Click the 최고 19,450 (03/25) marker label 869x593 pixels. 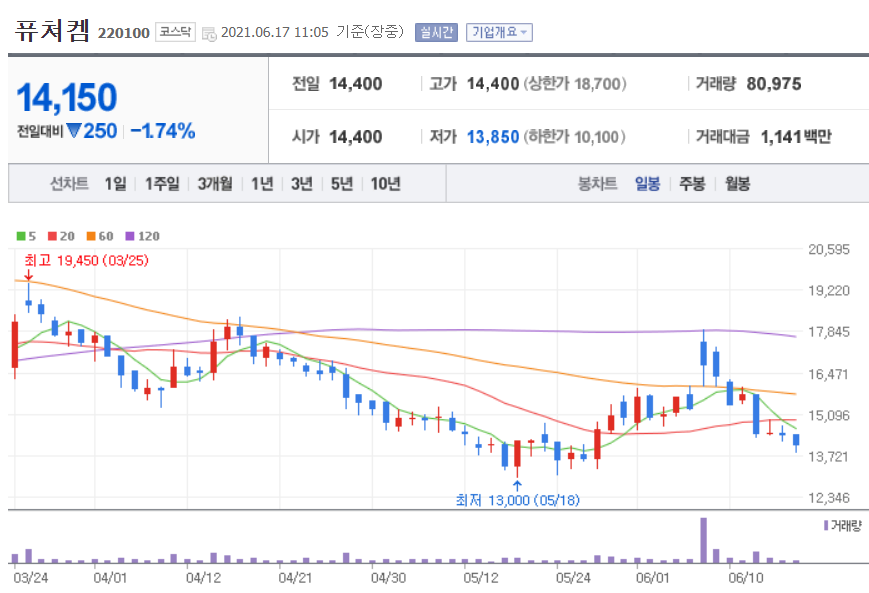86,260
